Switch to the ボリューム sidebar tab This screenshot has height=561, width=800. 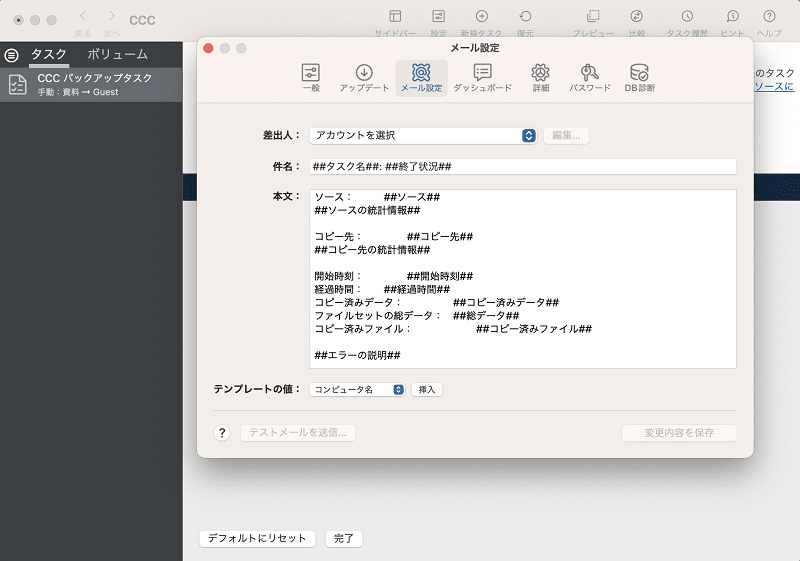point(117,54)
